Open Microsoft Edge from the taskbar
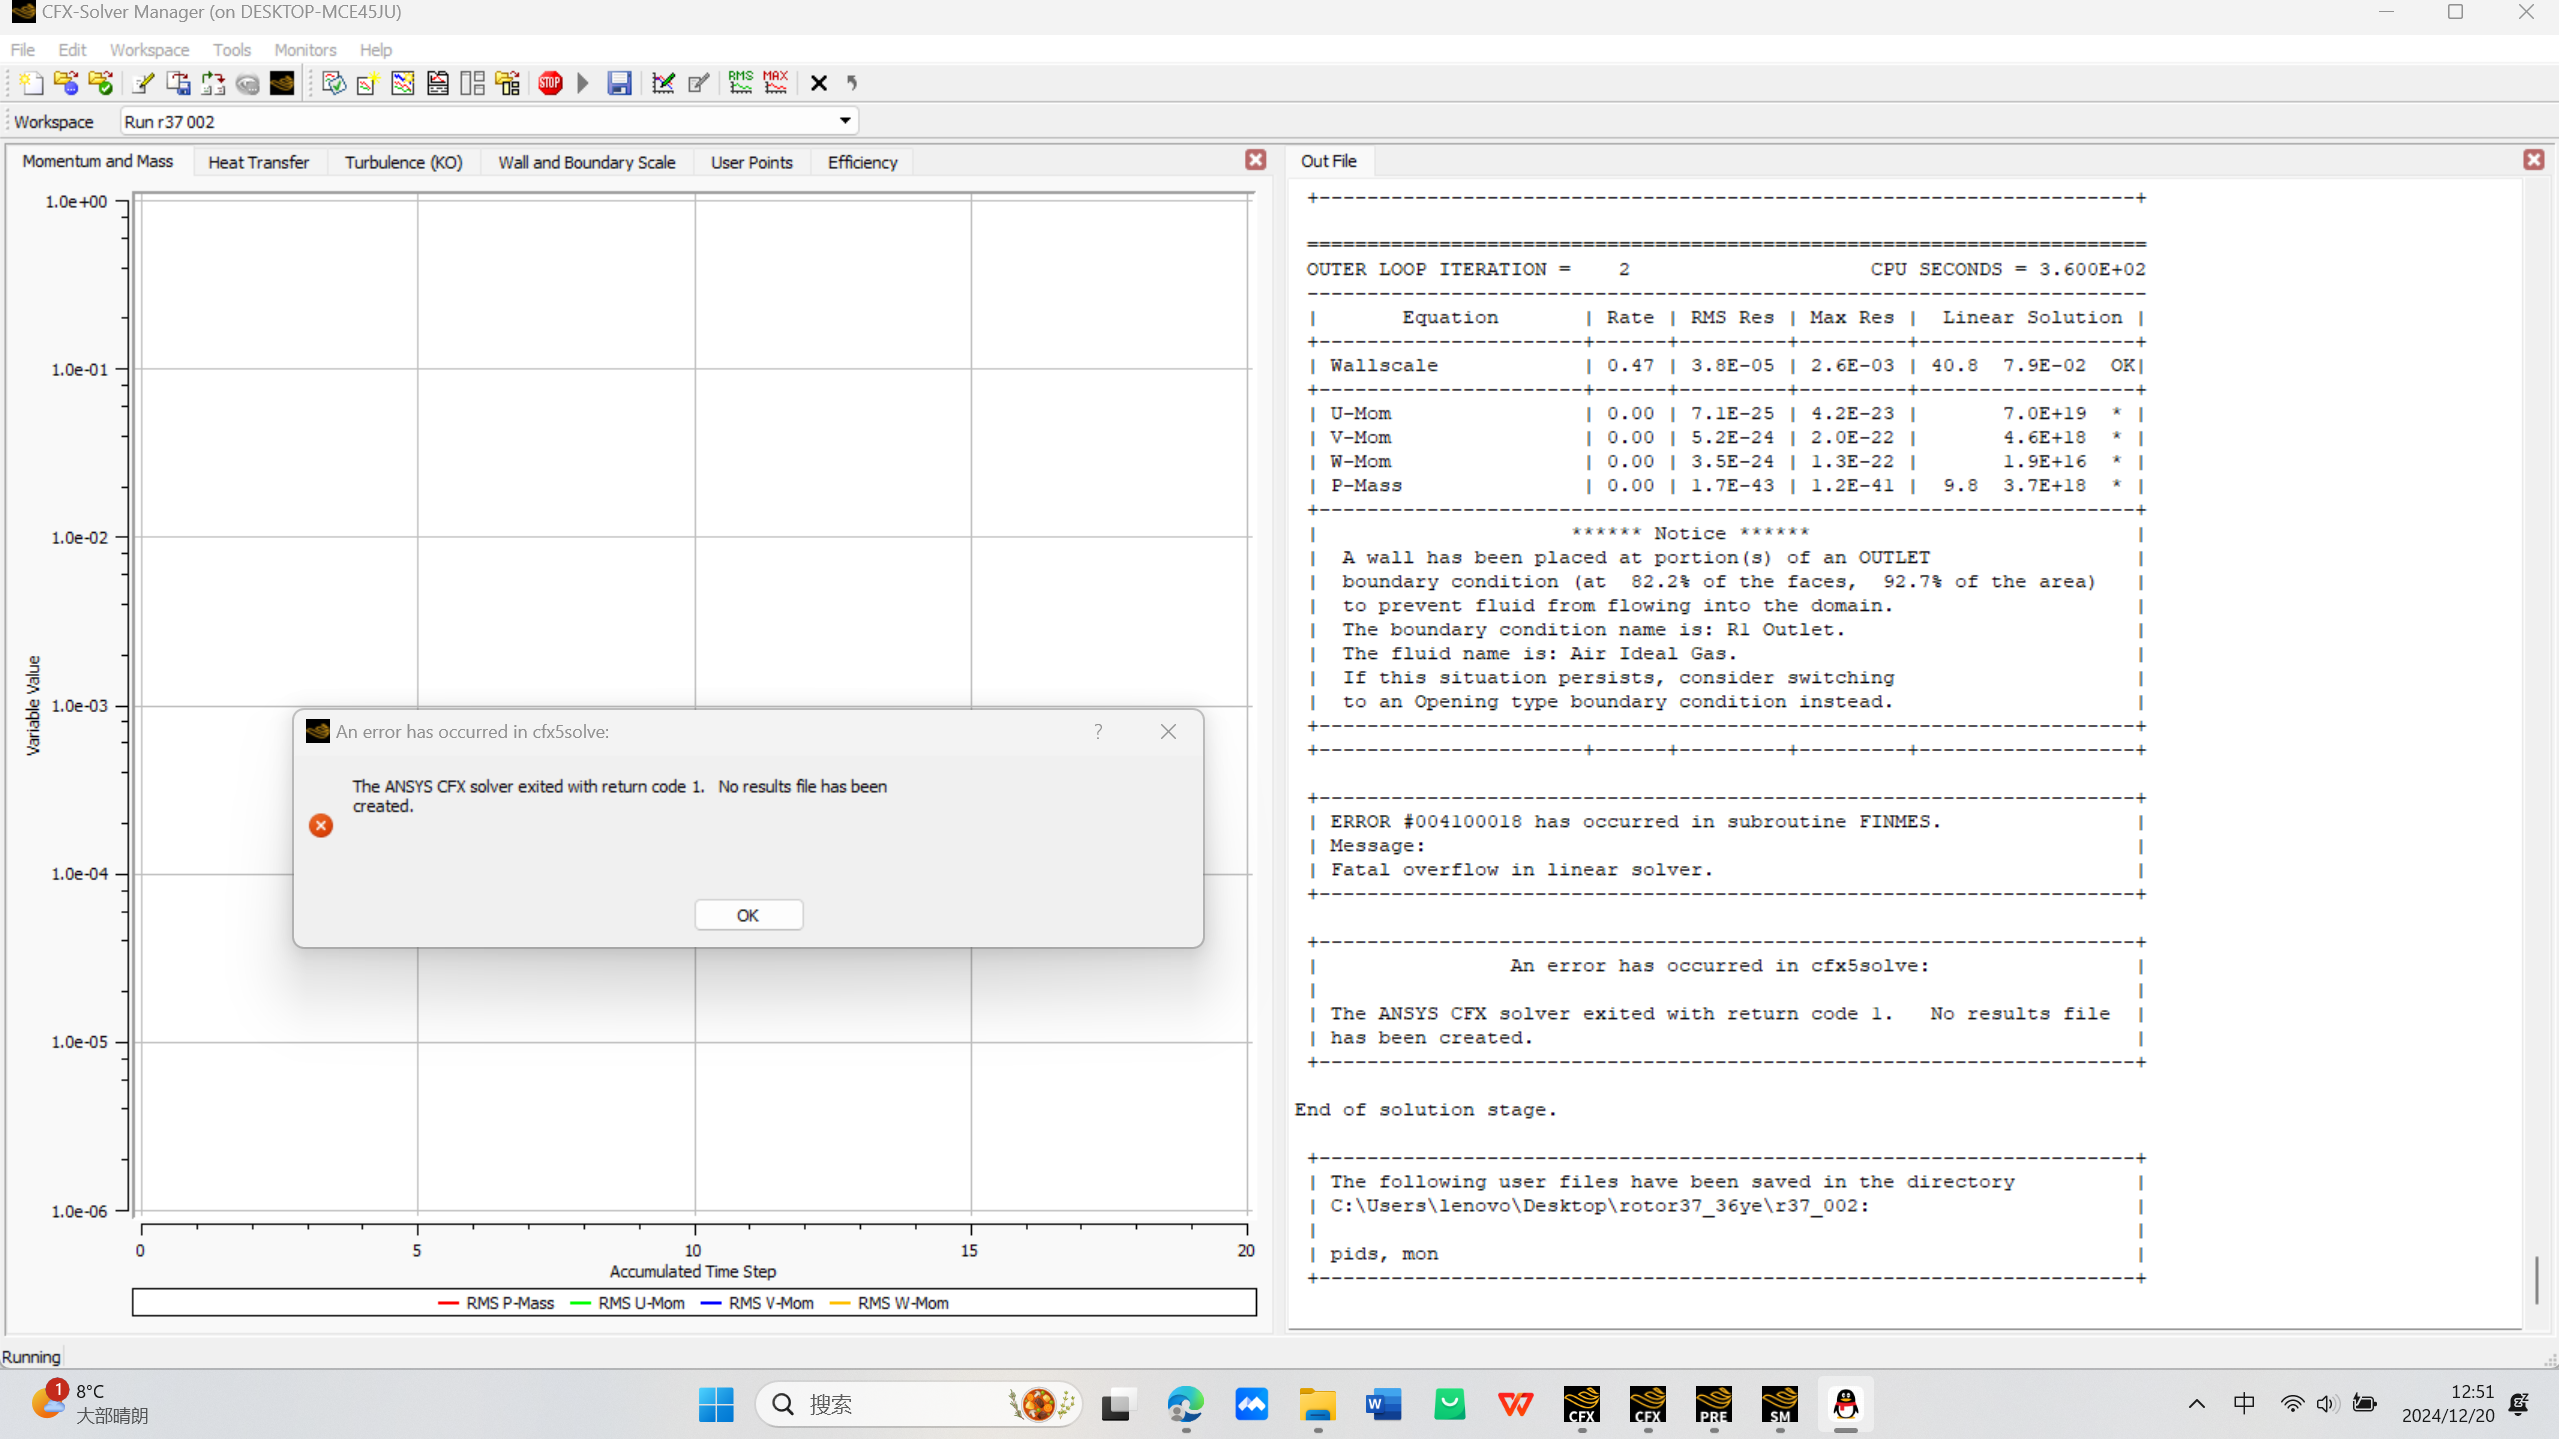The width and height of the screenshot is (2559, 1439). 1185,1405
